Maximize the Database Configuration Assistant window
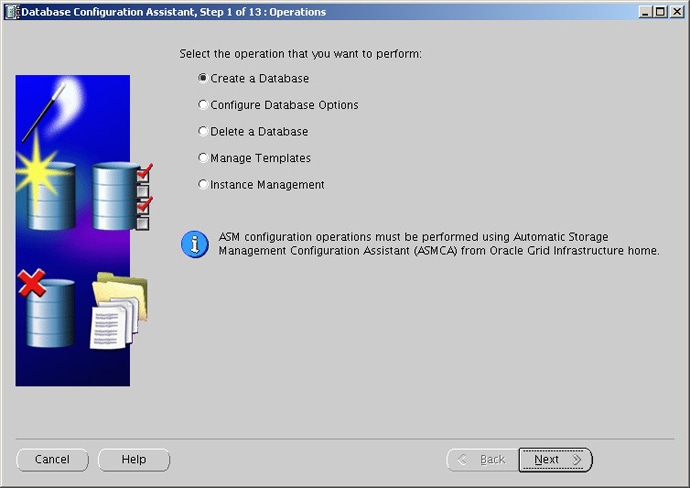690x488 pixels. (x=661, y=11)
